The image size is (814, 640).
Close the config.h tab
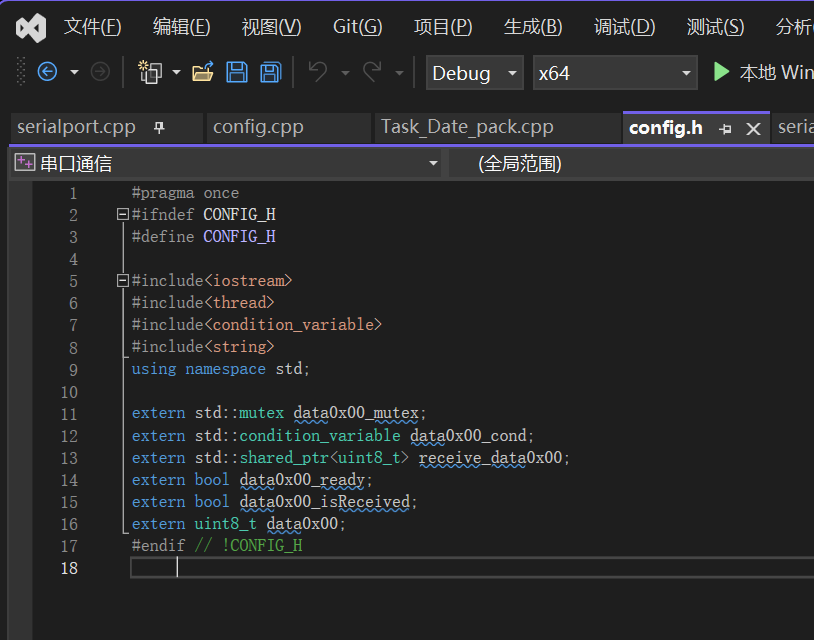[x=753, y=129]
